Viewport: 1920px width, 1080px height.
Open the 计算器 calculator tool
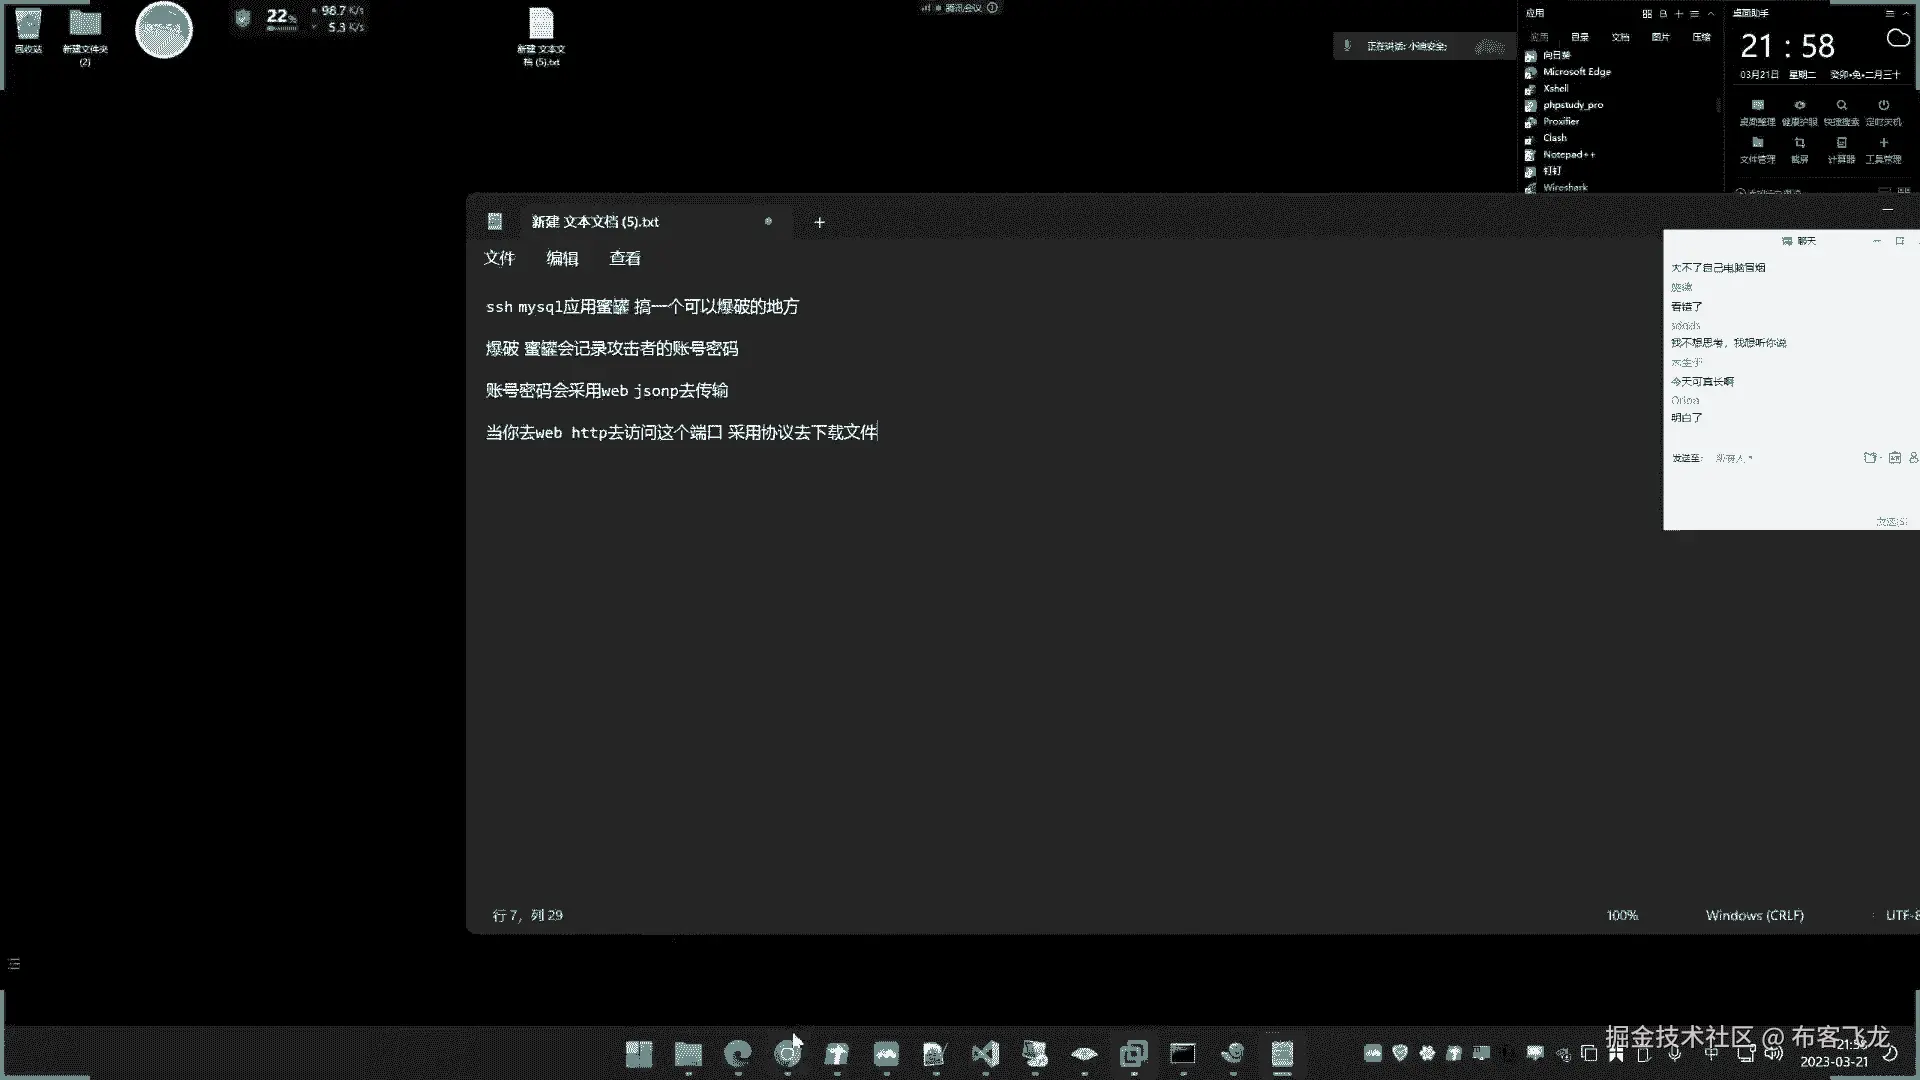click(1841, 143)
